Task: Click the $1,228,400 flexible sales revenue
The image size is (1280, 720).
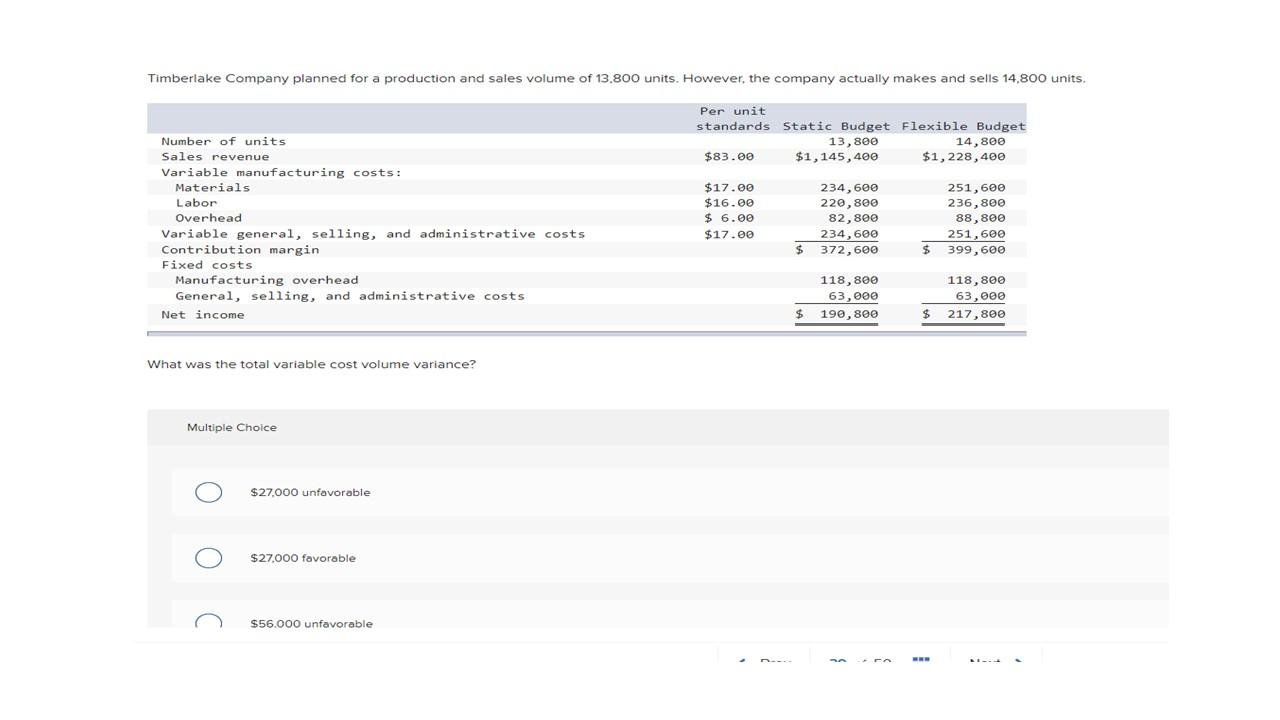Action: pos(964,157)
